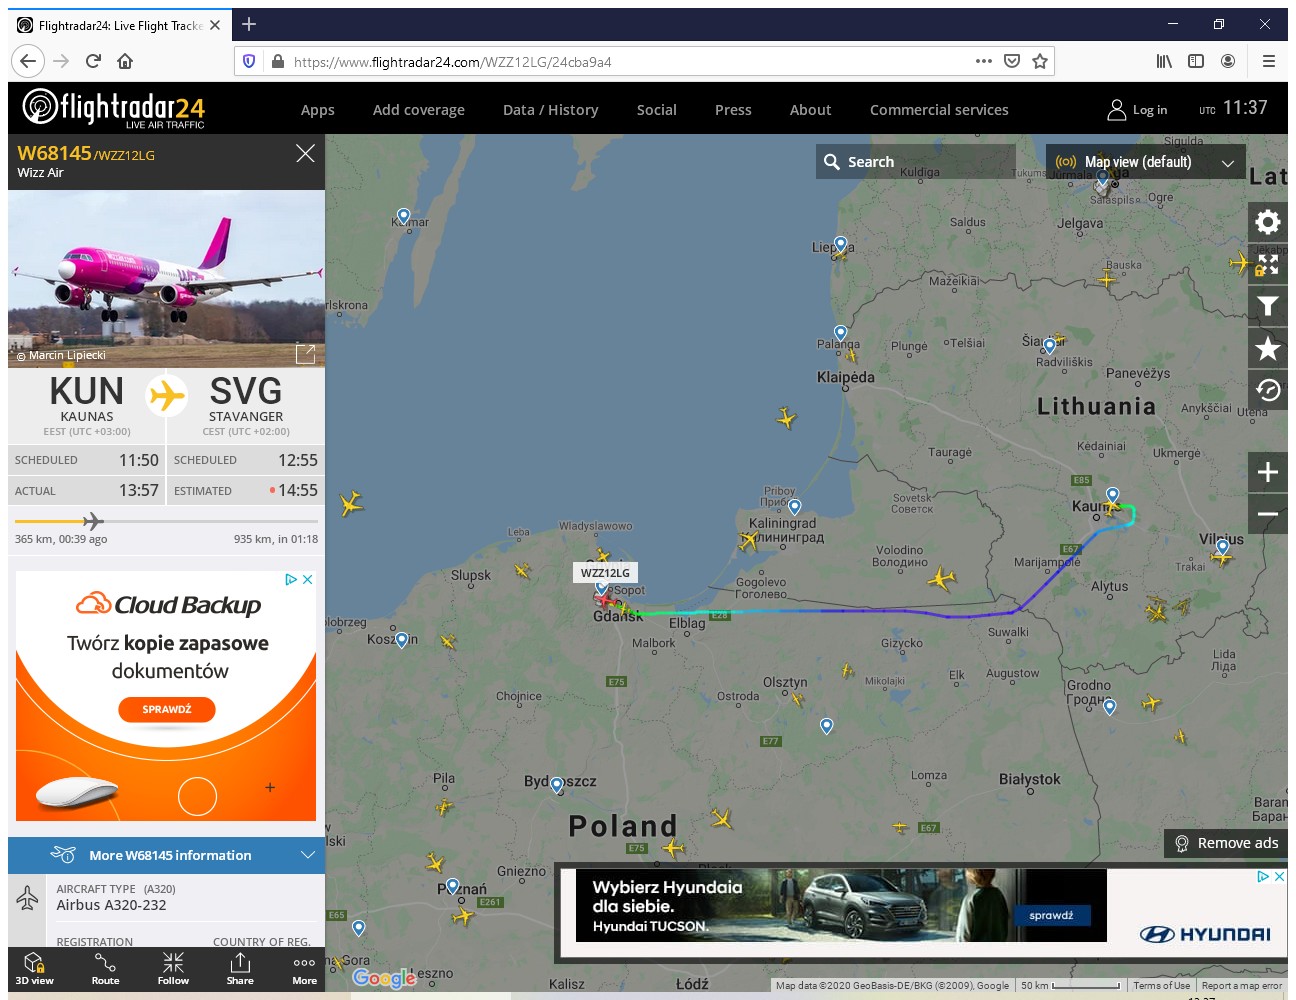
Task: Click the Remove ads button
Action: click(x=1226, y=843)
